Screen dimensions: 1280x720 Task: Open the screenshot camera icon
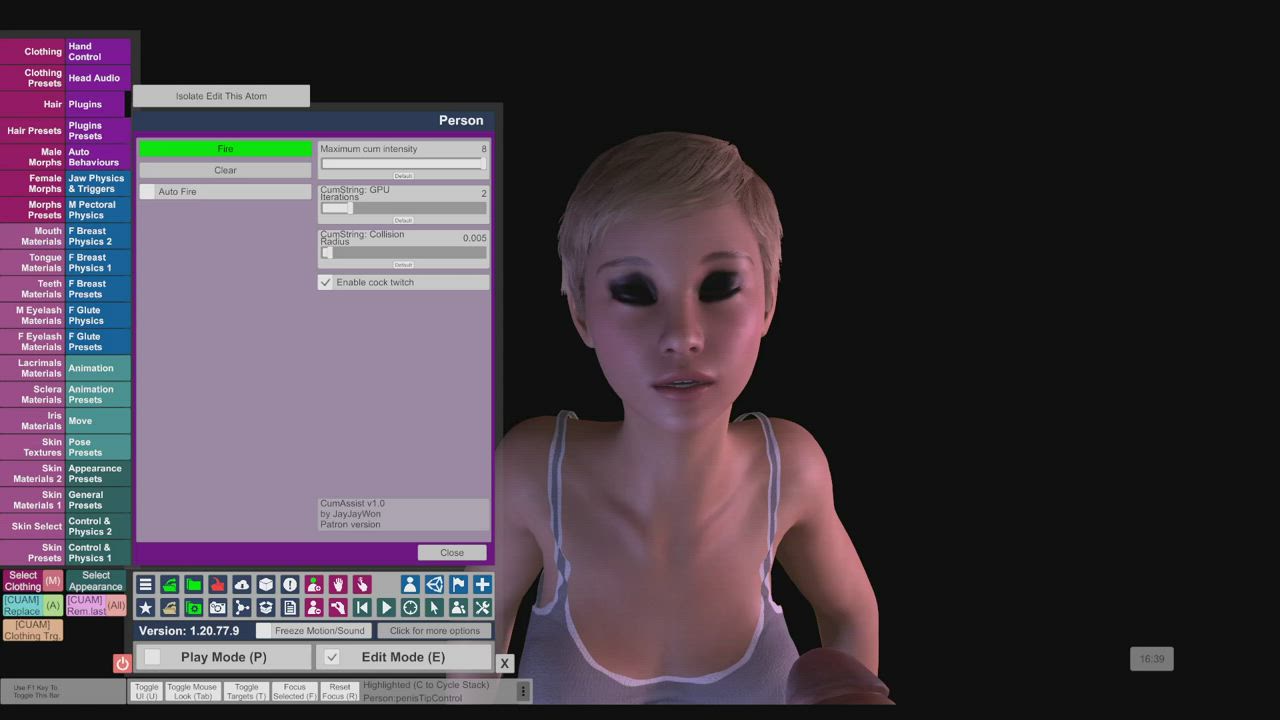pyautogui.click(x=218, y=608)
